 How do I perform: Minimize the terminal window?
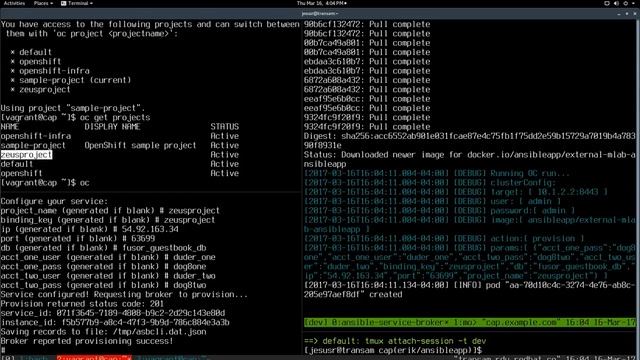[x=619, y=13]
